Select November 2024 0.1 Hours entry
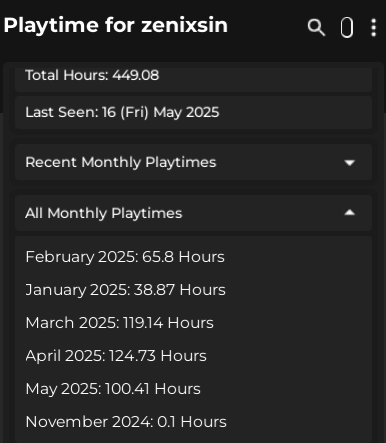 (126, 422)
